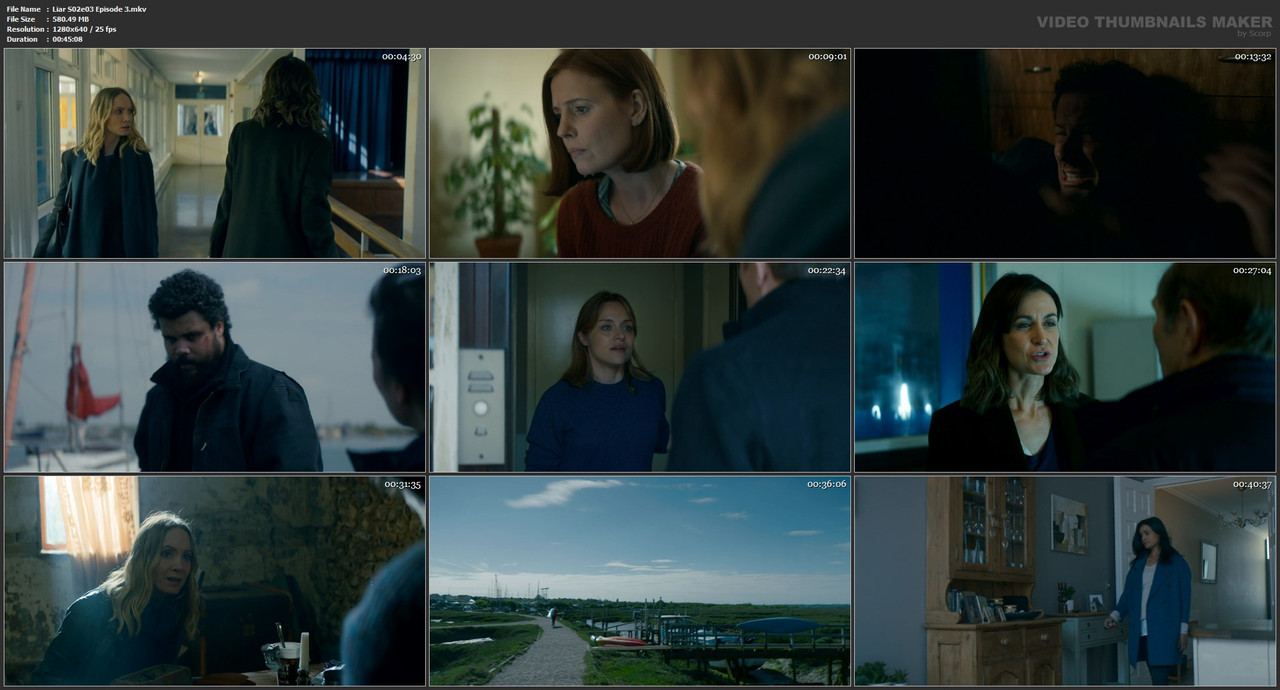Select the thumbnail stamped 00:18:03
1280x690 pixels.
click(215, 367)
